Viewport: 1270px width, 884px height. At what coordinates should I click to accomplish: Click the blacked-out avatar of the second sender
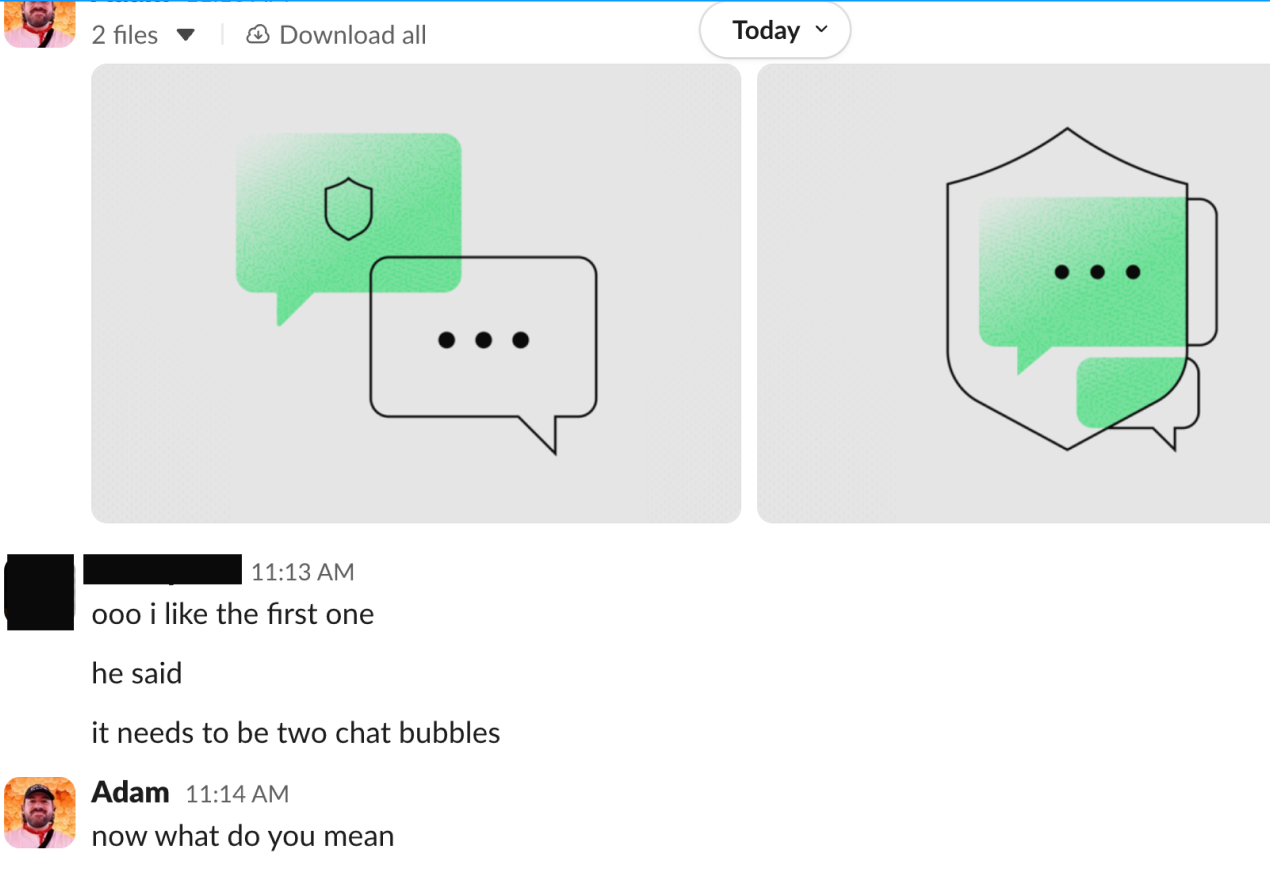40,591
